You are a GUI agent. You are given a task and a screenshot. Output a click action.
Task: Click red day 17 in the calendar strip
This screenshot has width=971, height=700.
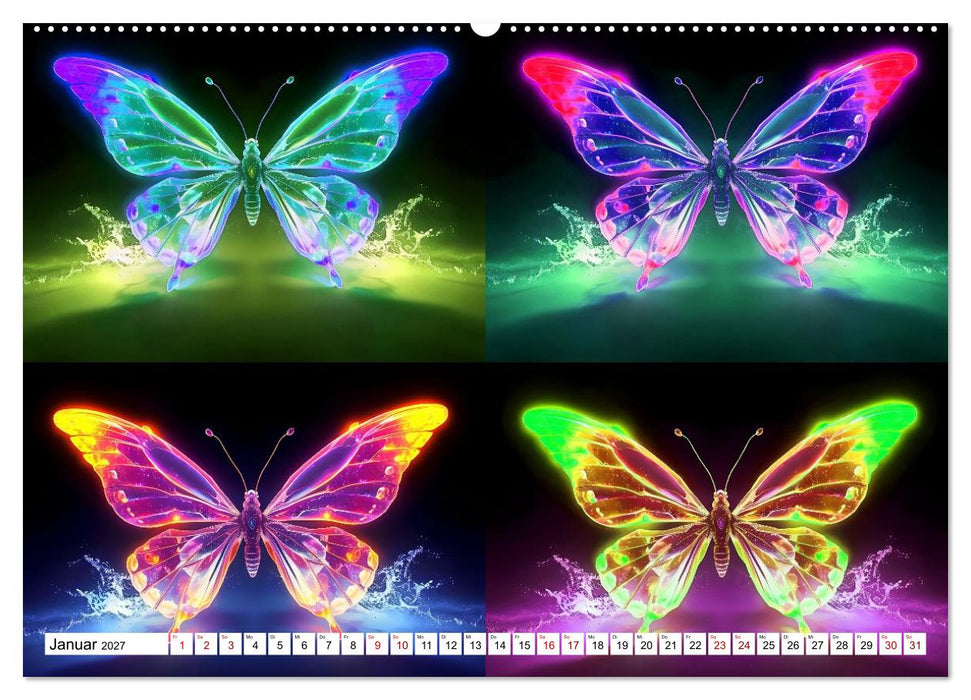click(x=573, y=644)
